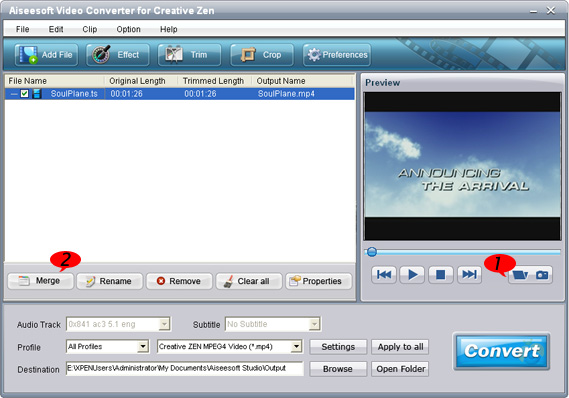Expand the Audio Track dropdown
Screen dimensions: 569x398
point(164,324)
